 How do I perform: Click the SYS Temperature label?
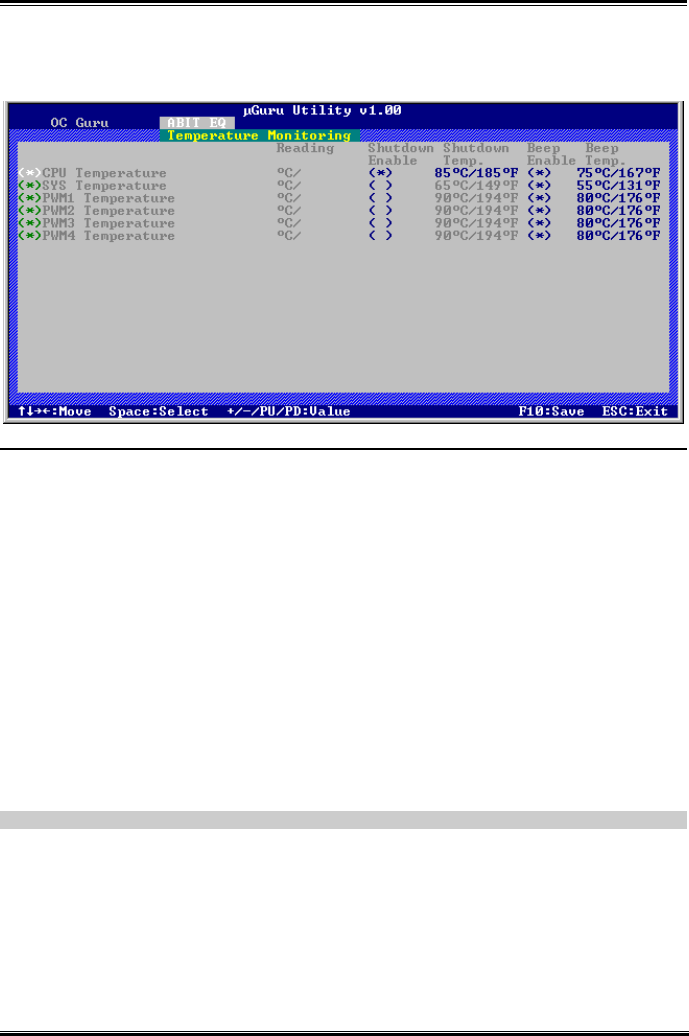click(x=104, y=186)
